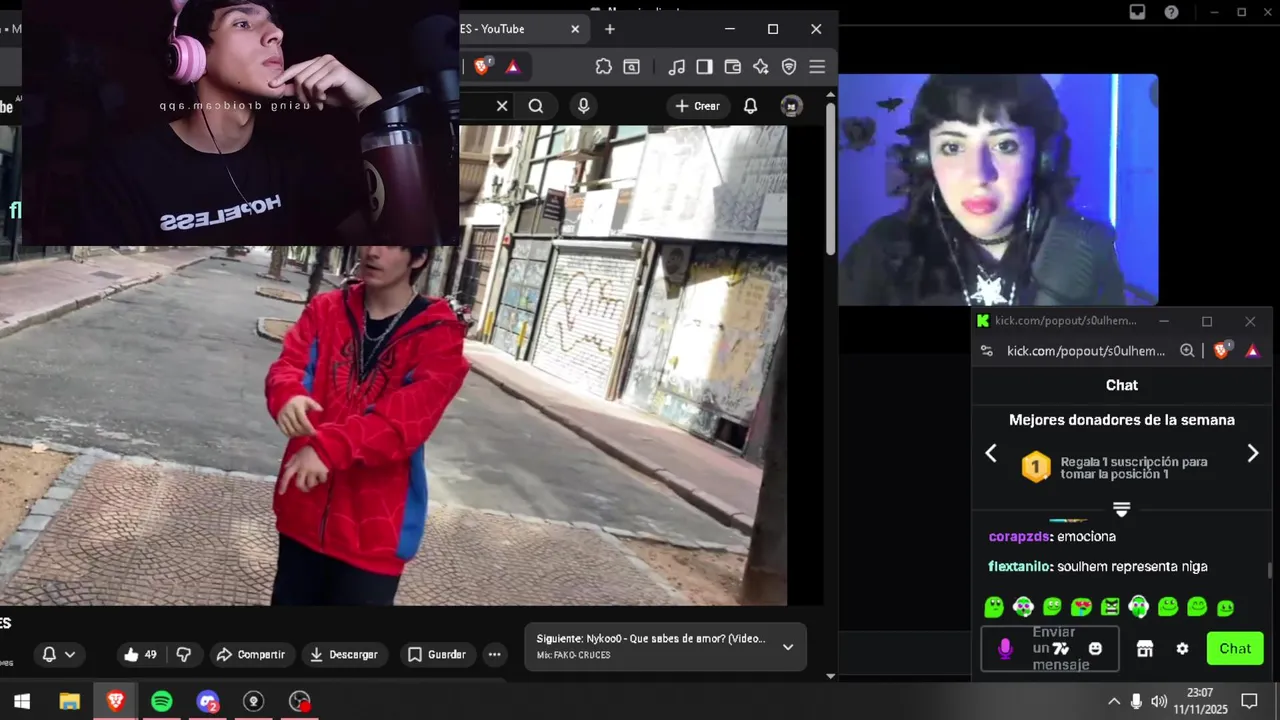Open Windows Start menu
Image resolution: width=1280 pixels, height=720 pixels.
point(22,701)
